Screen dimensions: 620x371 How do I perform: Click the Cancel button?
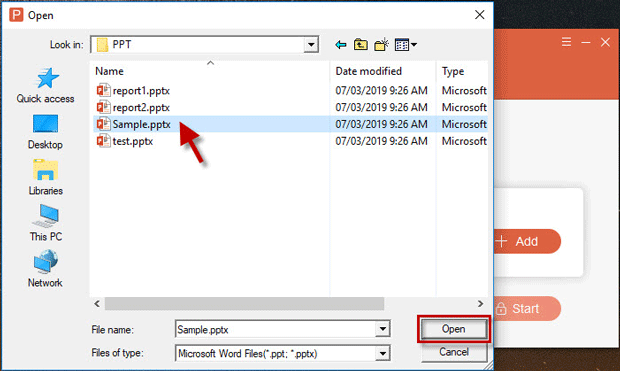click(454, 352)
